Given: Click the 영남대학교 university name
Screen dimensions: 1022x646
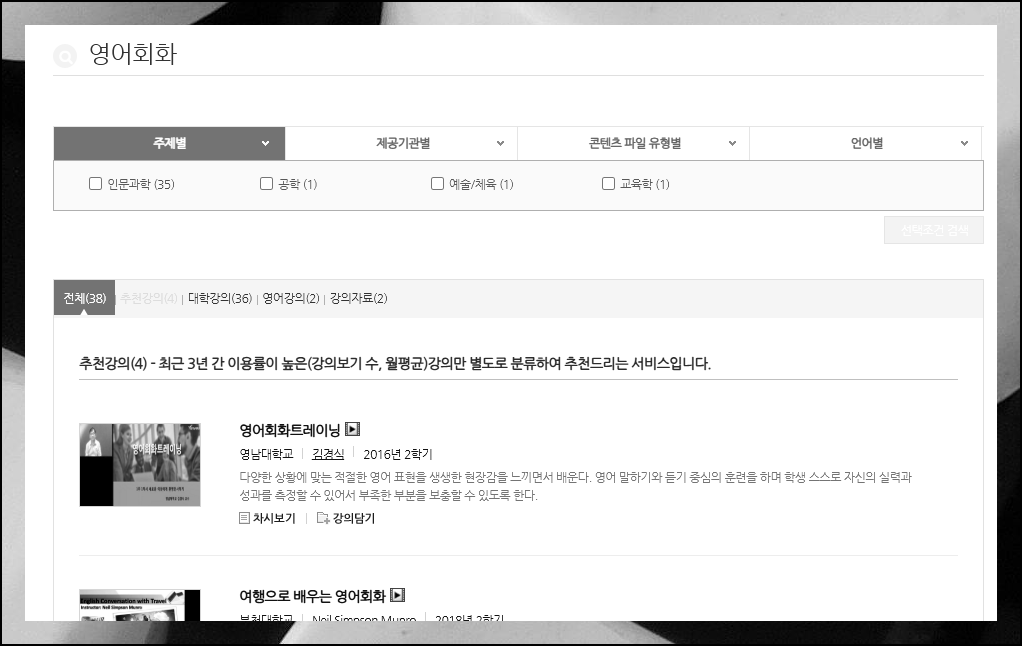Looking at the screenshot, I should tap(267, 454).
